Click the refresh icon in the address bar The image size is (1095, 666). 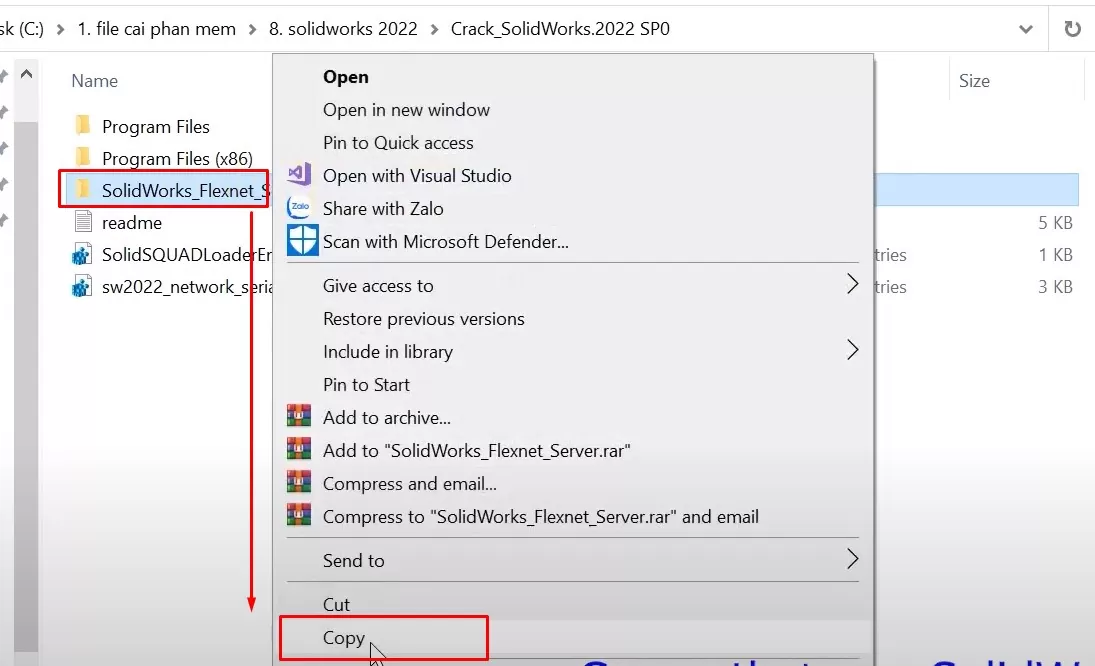[x=1071, y=29]
